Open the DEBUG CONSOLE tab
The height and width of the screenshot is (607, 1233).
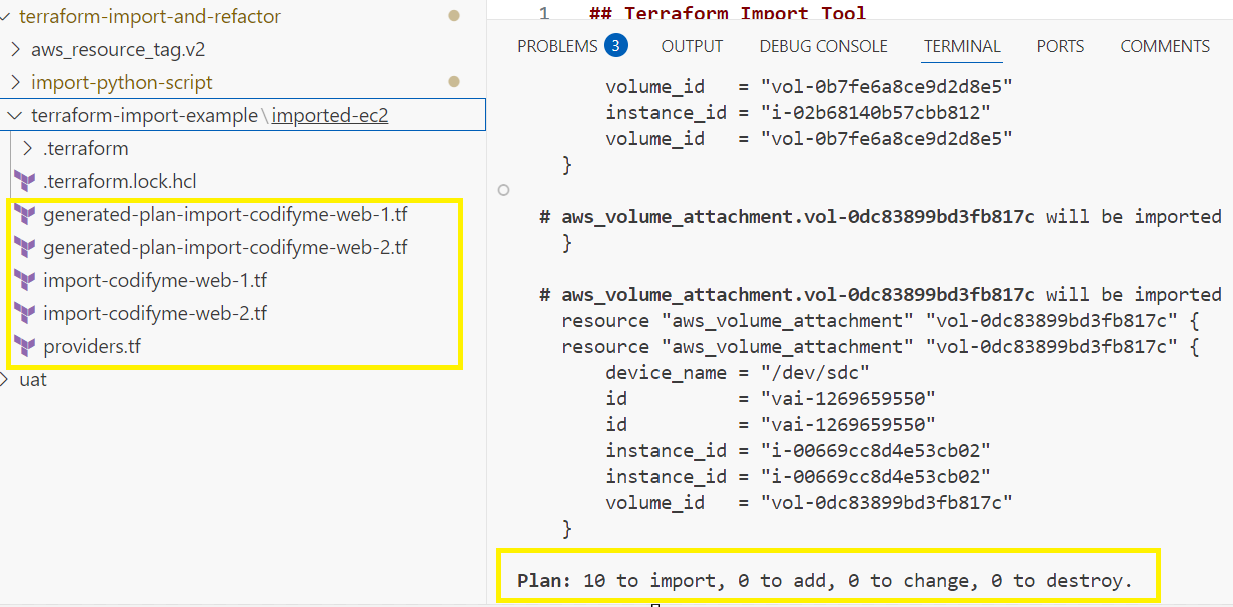pos(823,46)
